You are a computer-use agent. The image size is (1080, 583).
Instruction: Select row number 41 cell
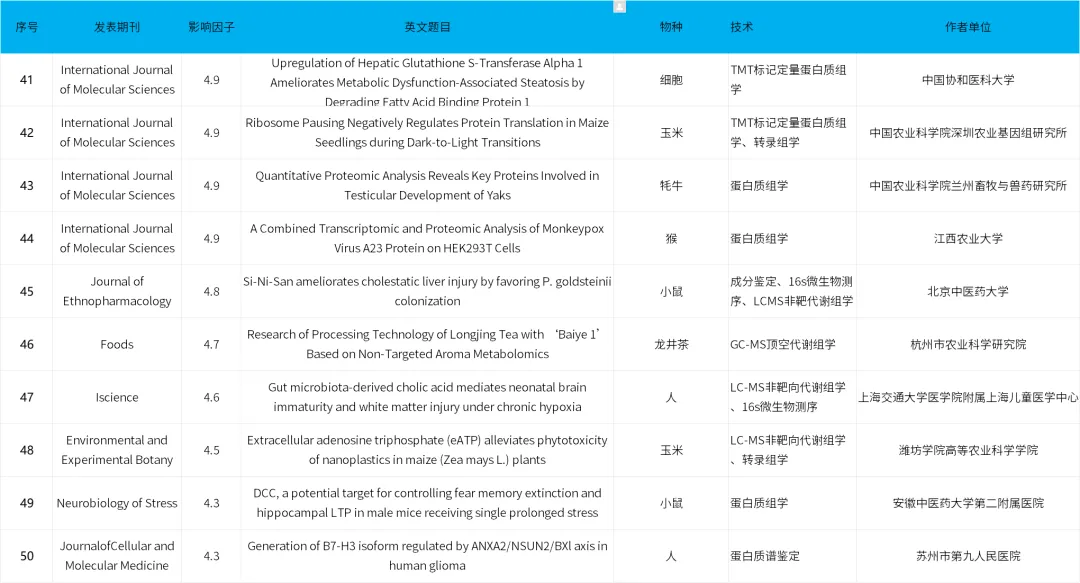pyautogui.click(x=27, y=80)
